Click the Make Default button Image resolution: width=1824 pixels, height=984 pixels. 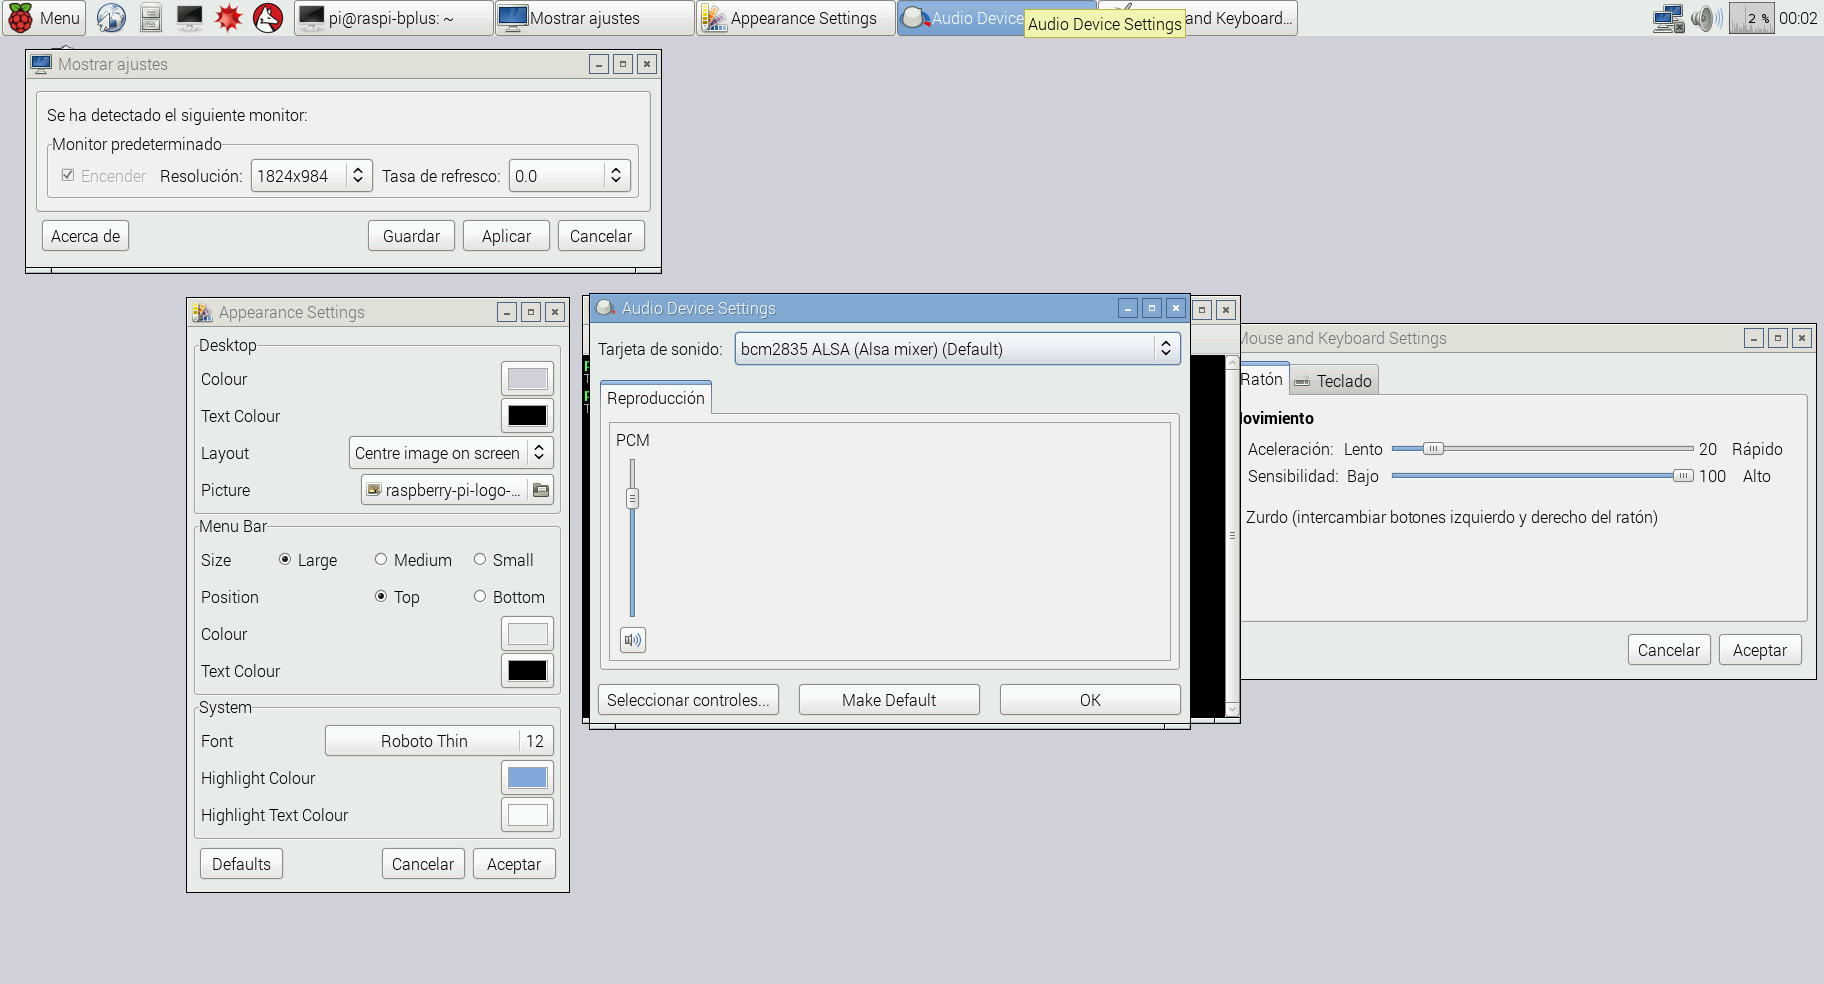click(x=889, y=700)
